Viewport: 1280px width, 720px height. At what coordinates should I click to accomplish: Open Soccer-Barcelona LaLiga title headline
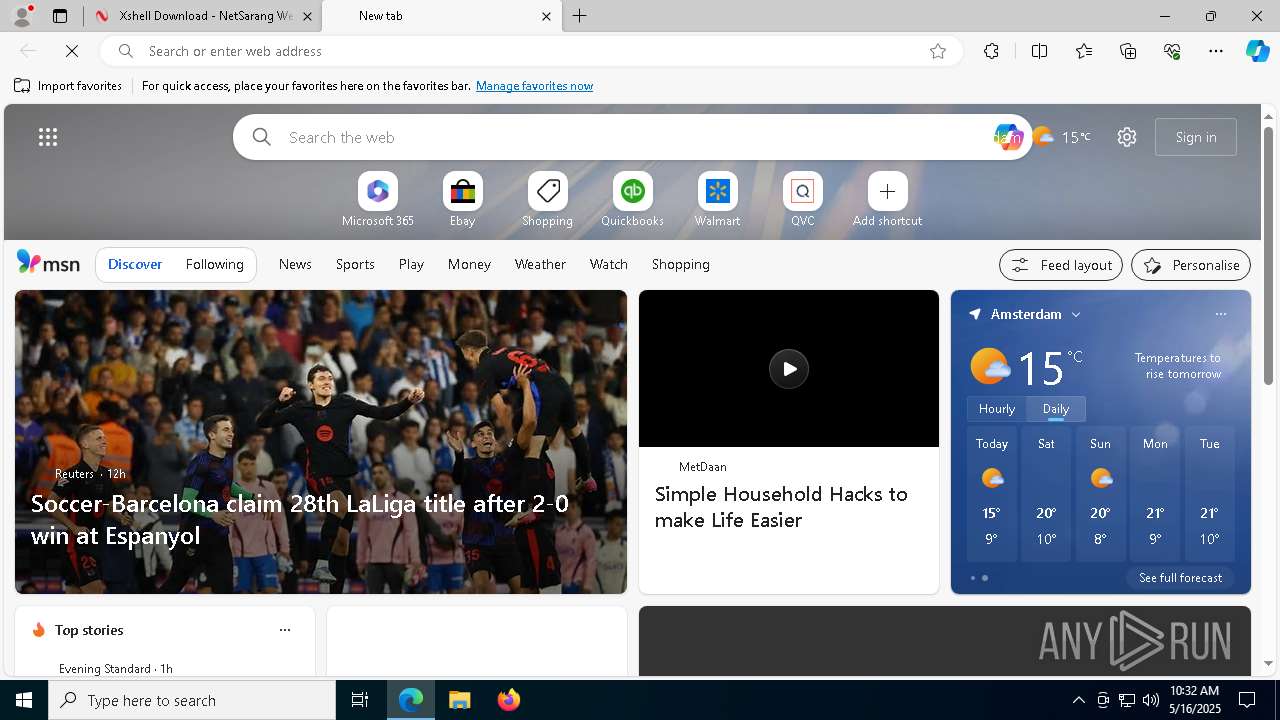pos(300,519)
